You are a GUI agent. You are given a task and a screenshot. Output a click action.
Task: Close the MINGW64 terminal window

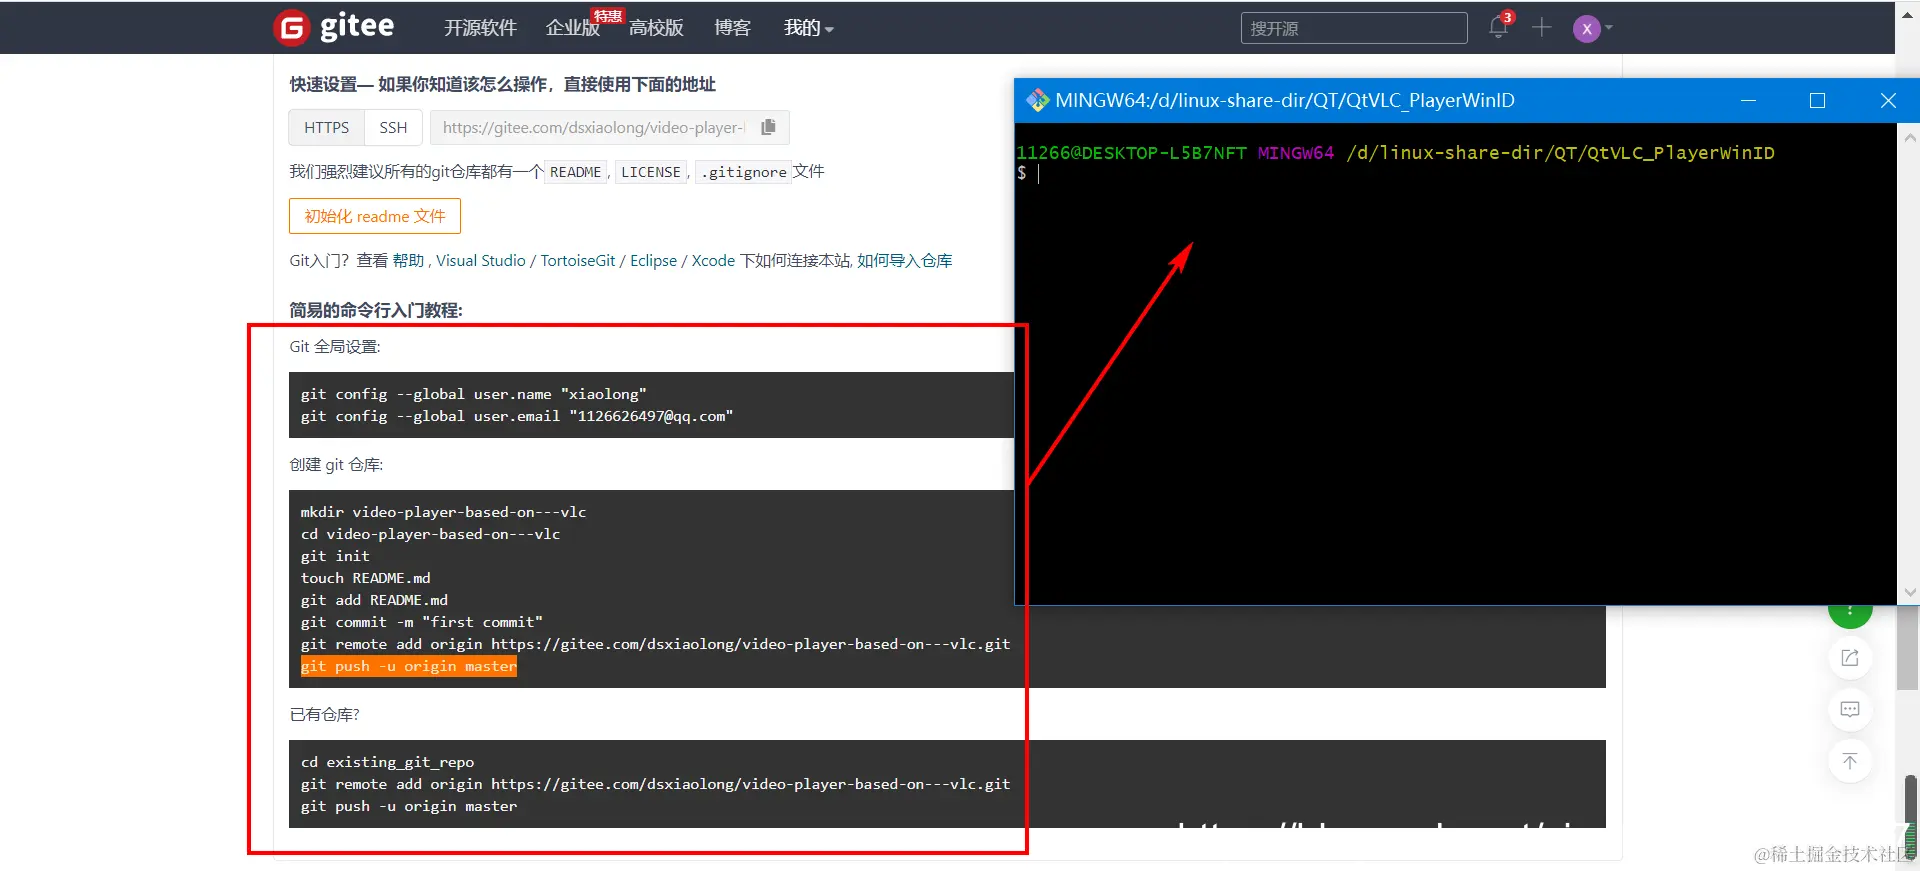pyautogui.click(x=1888, y=100)
